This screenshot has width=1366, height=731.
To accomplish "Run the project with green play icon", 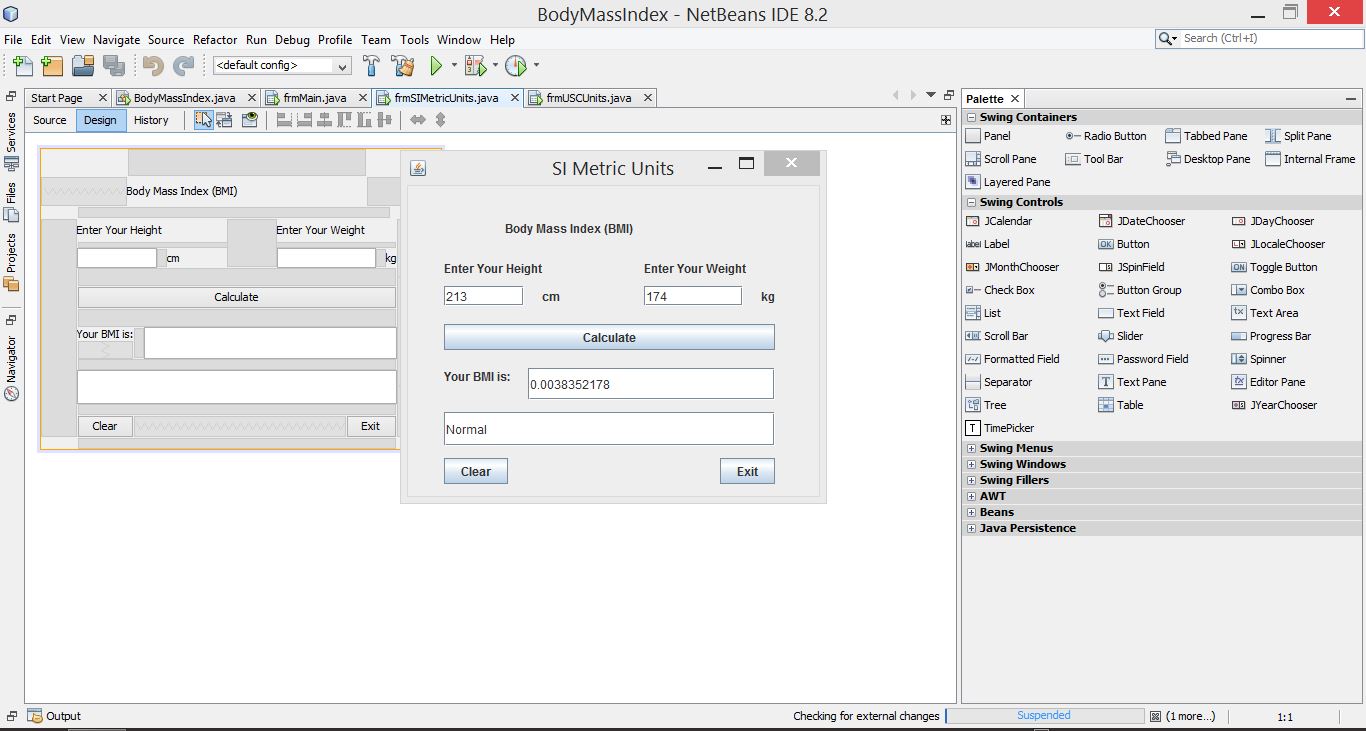I will tap(436, 66).
